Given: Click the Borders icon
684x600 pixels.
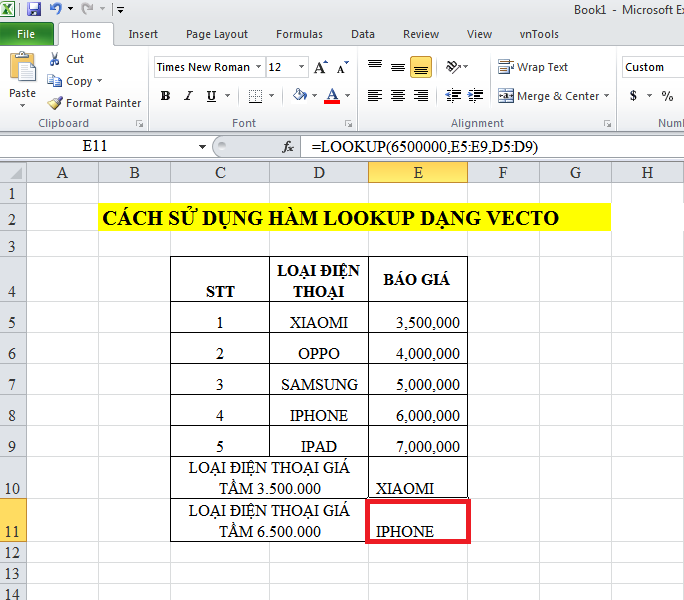Looking at the screenshot, I should point(255,96).
